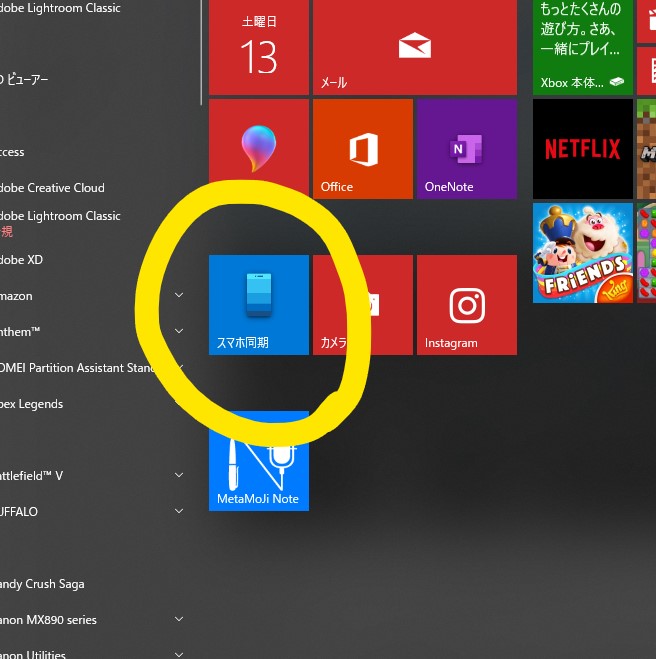Image resolution: width=656 pixels, height=659 pixels.
Task: Open the MetaMoJi Note tile
Action: tap(258, 460)
